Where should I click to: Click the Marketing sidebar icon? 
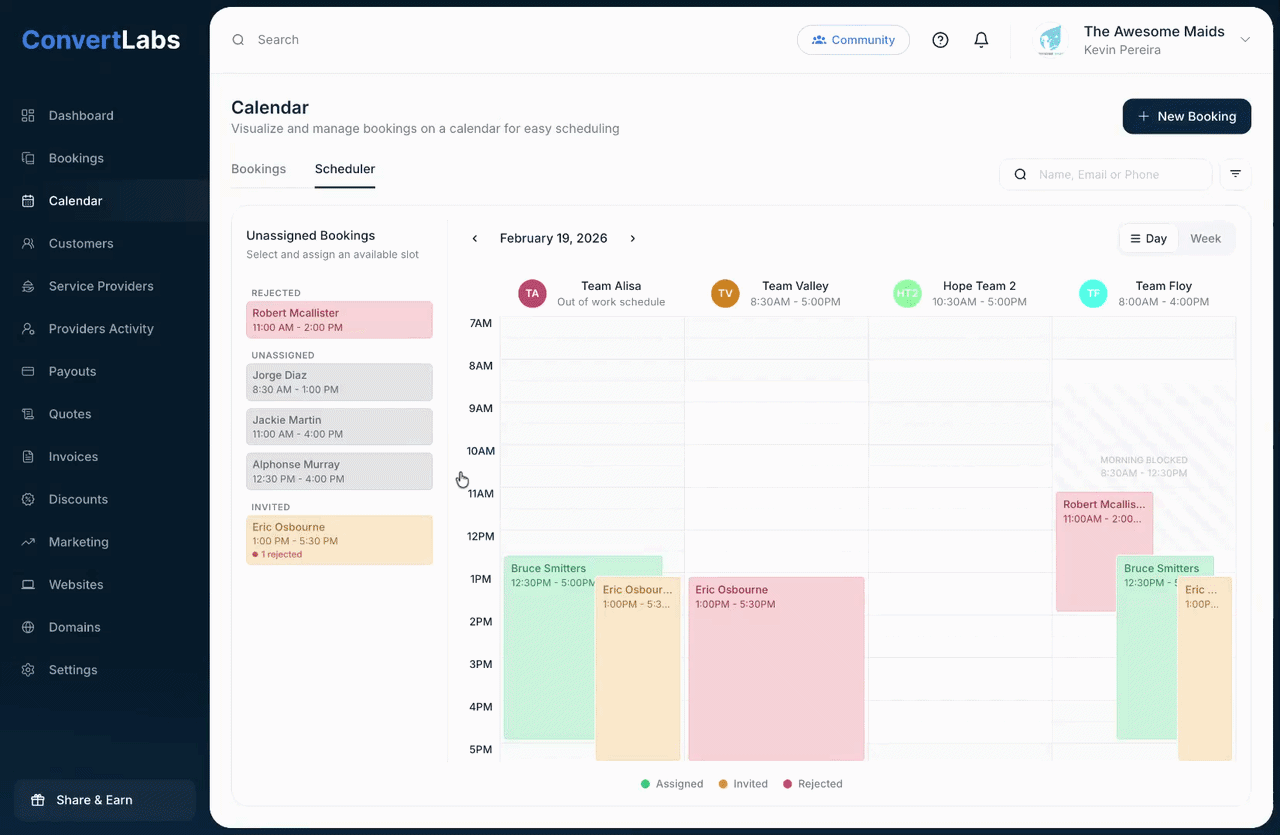28,542
